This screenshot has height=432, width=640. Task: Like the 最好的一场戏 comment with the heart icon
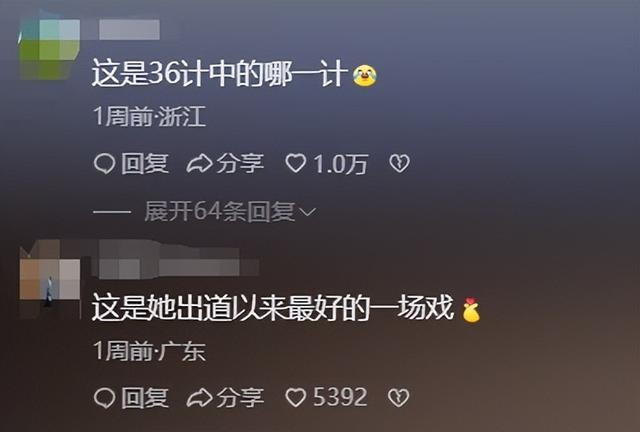click(x=296, y=397)
